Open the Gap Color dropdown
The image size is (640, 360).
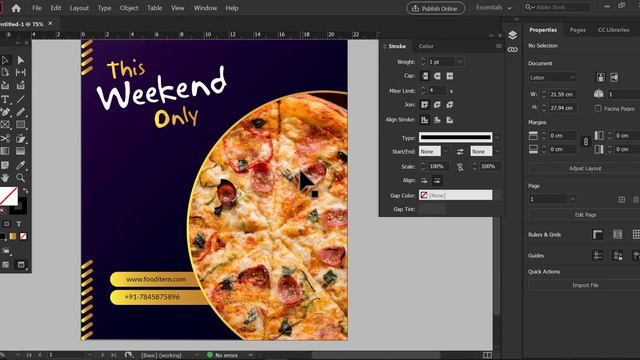pos(498,196)
